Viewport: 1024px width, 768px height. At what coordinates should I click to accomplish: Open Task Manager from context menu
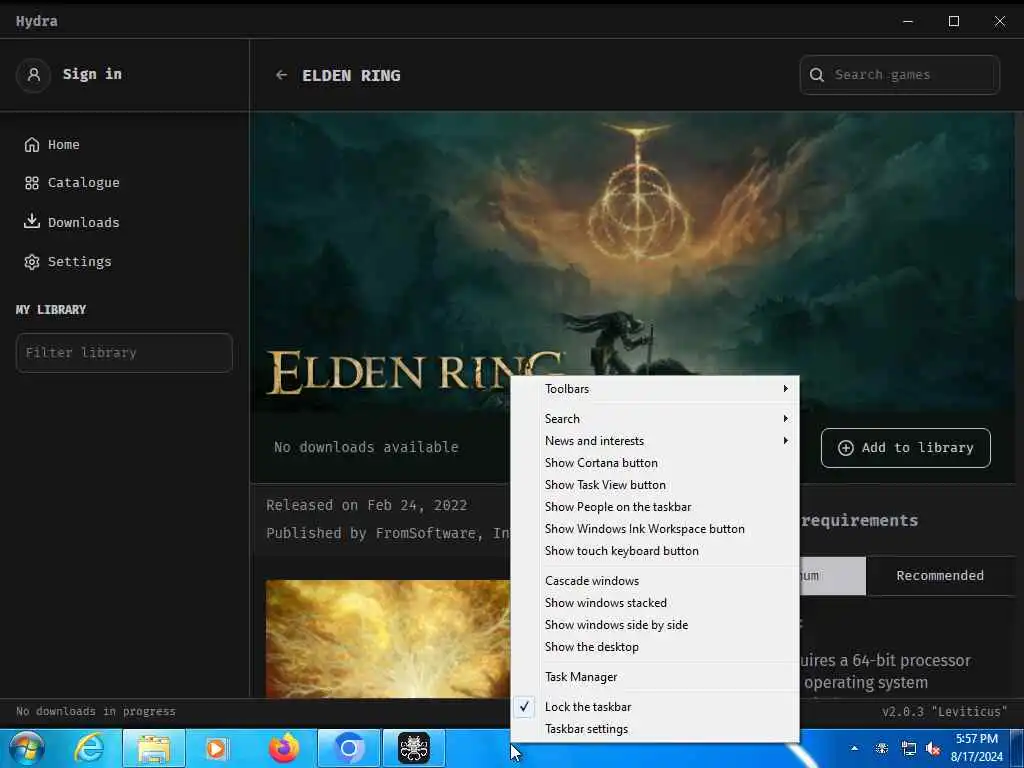pos(654,677)
